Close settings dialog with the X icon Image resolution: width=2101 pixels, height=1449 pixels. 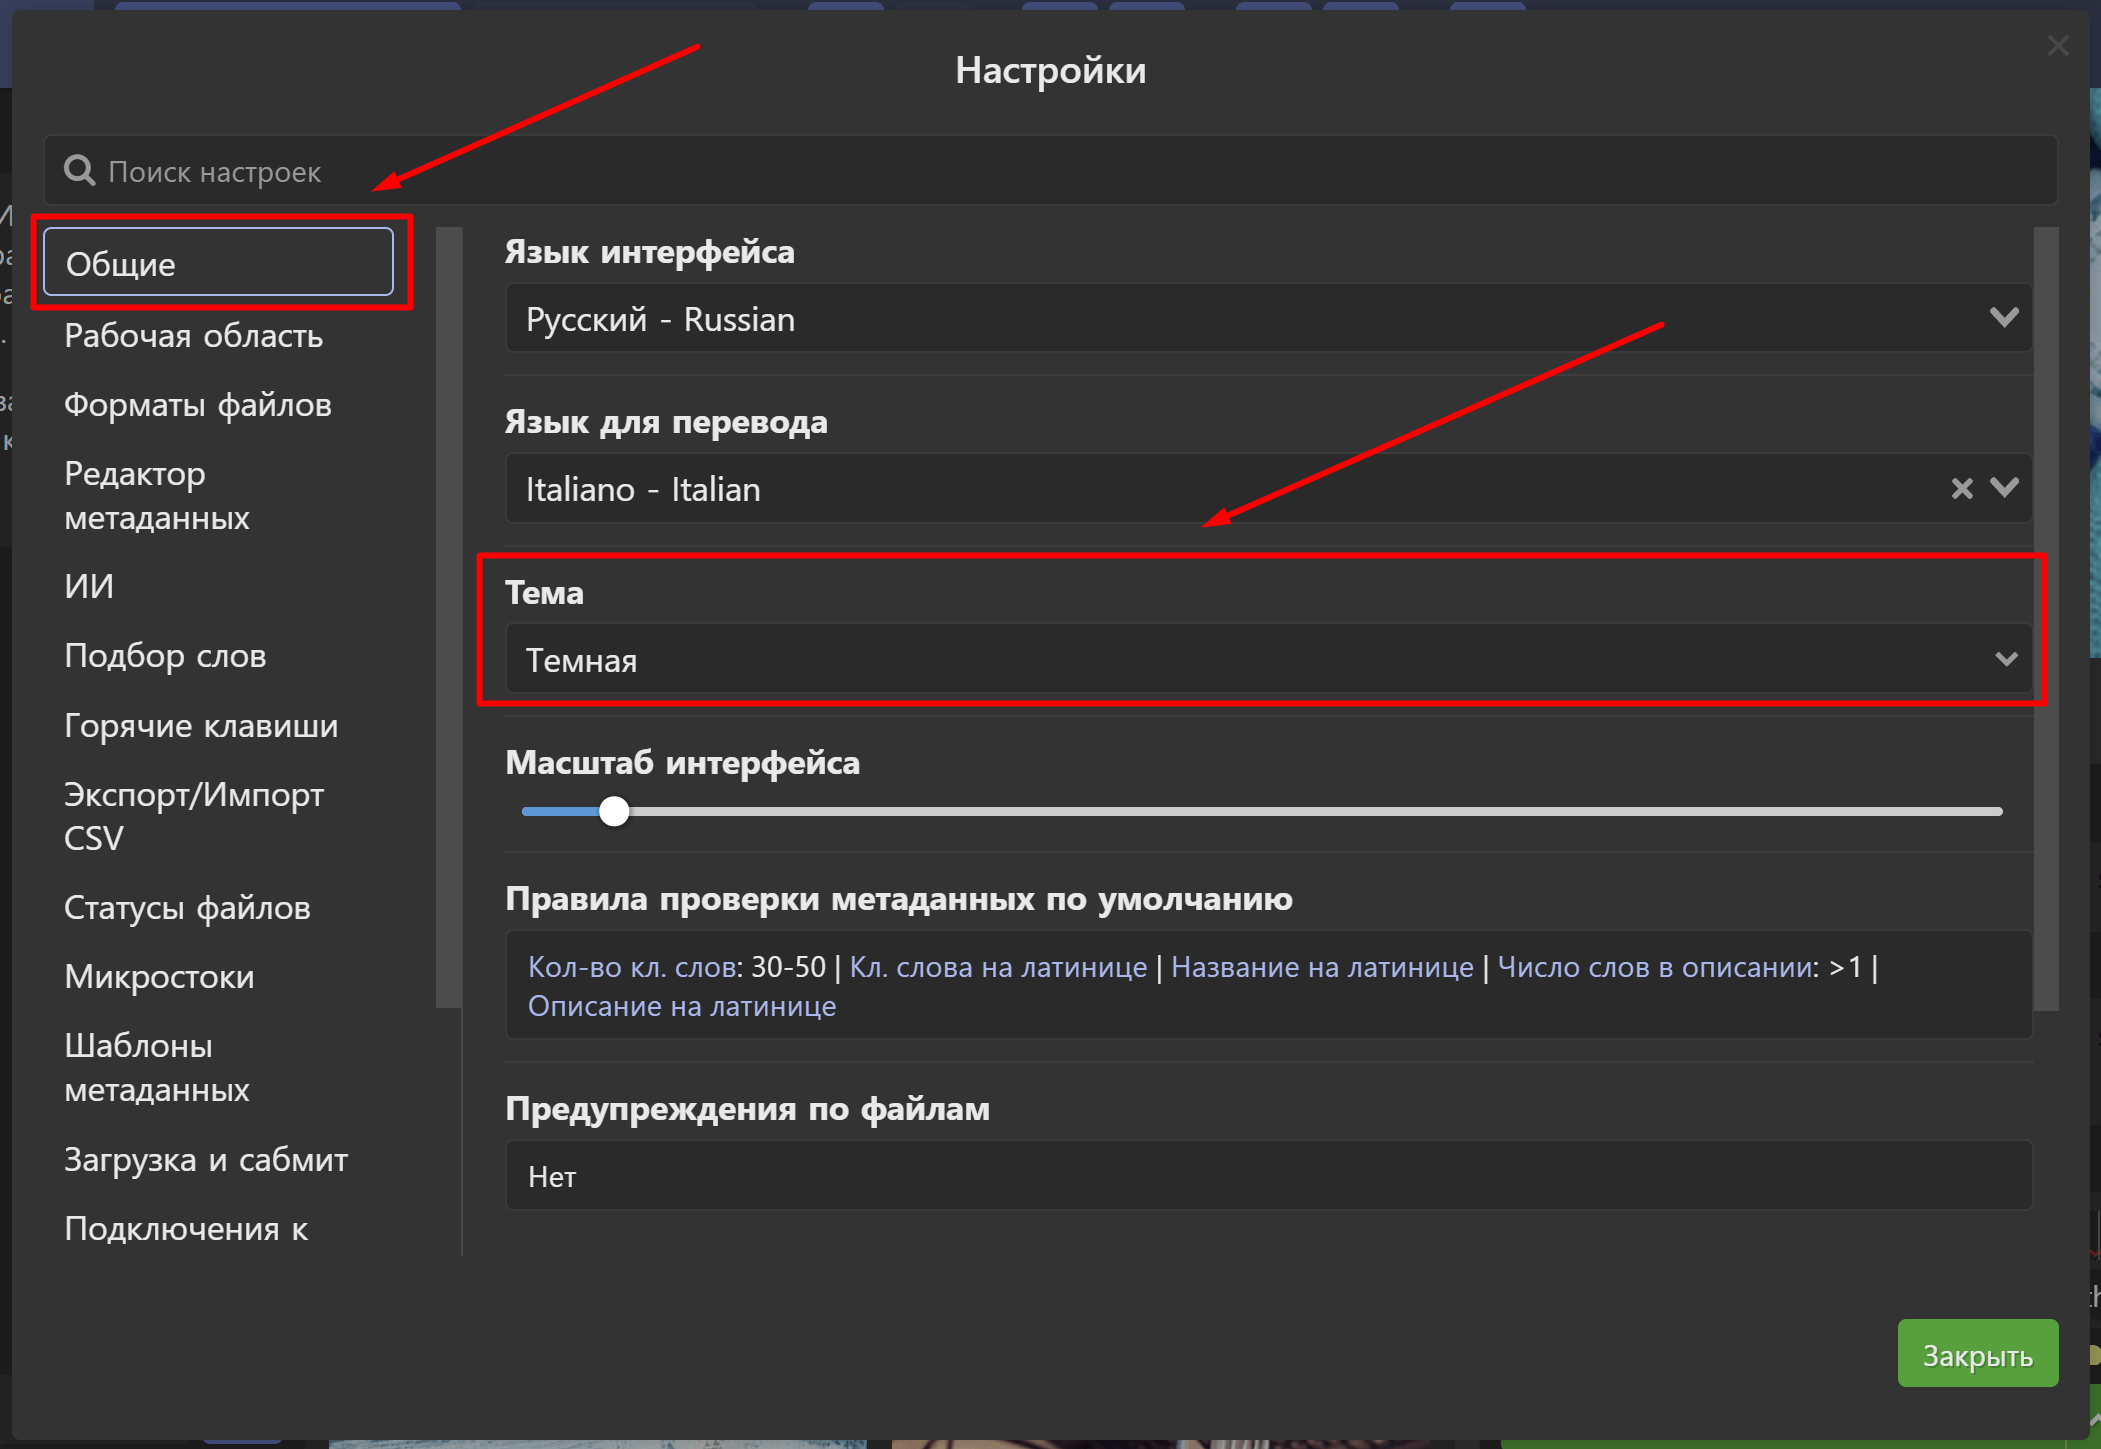pyautogui.click(x=2057, y=46)
